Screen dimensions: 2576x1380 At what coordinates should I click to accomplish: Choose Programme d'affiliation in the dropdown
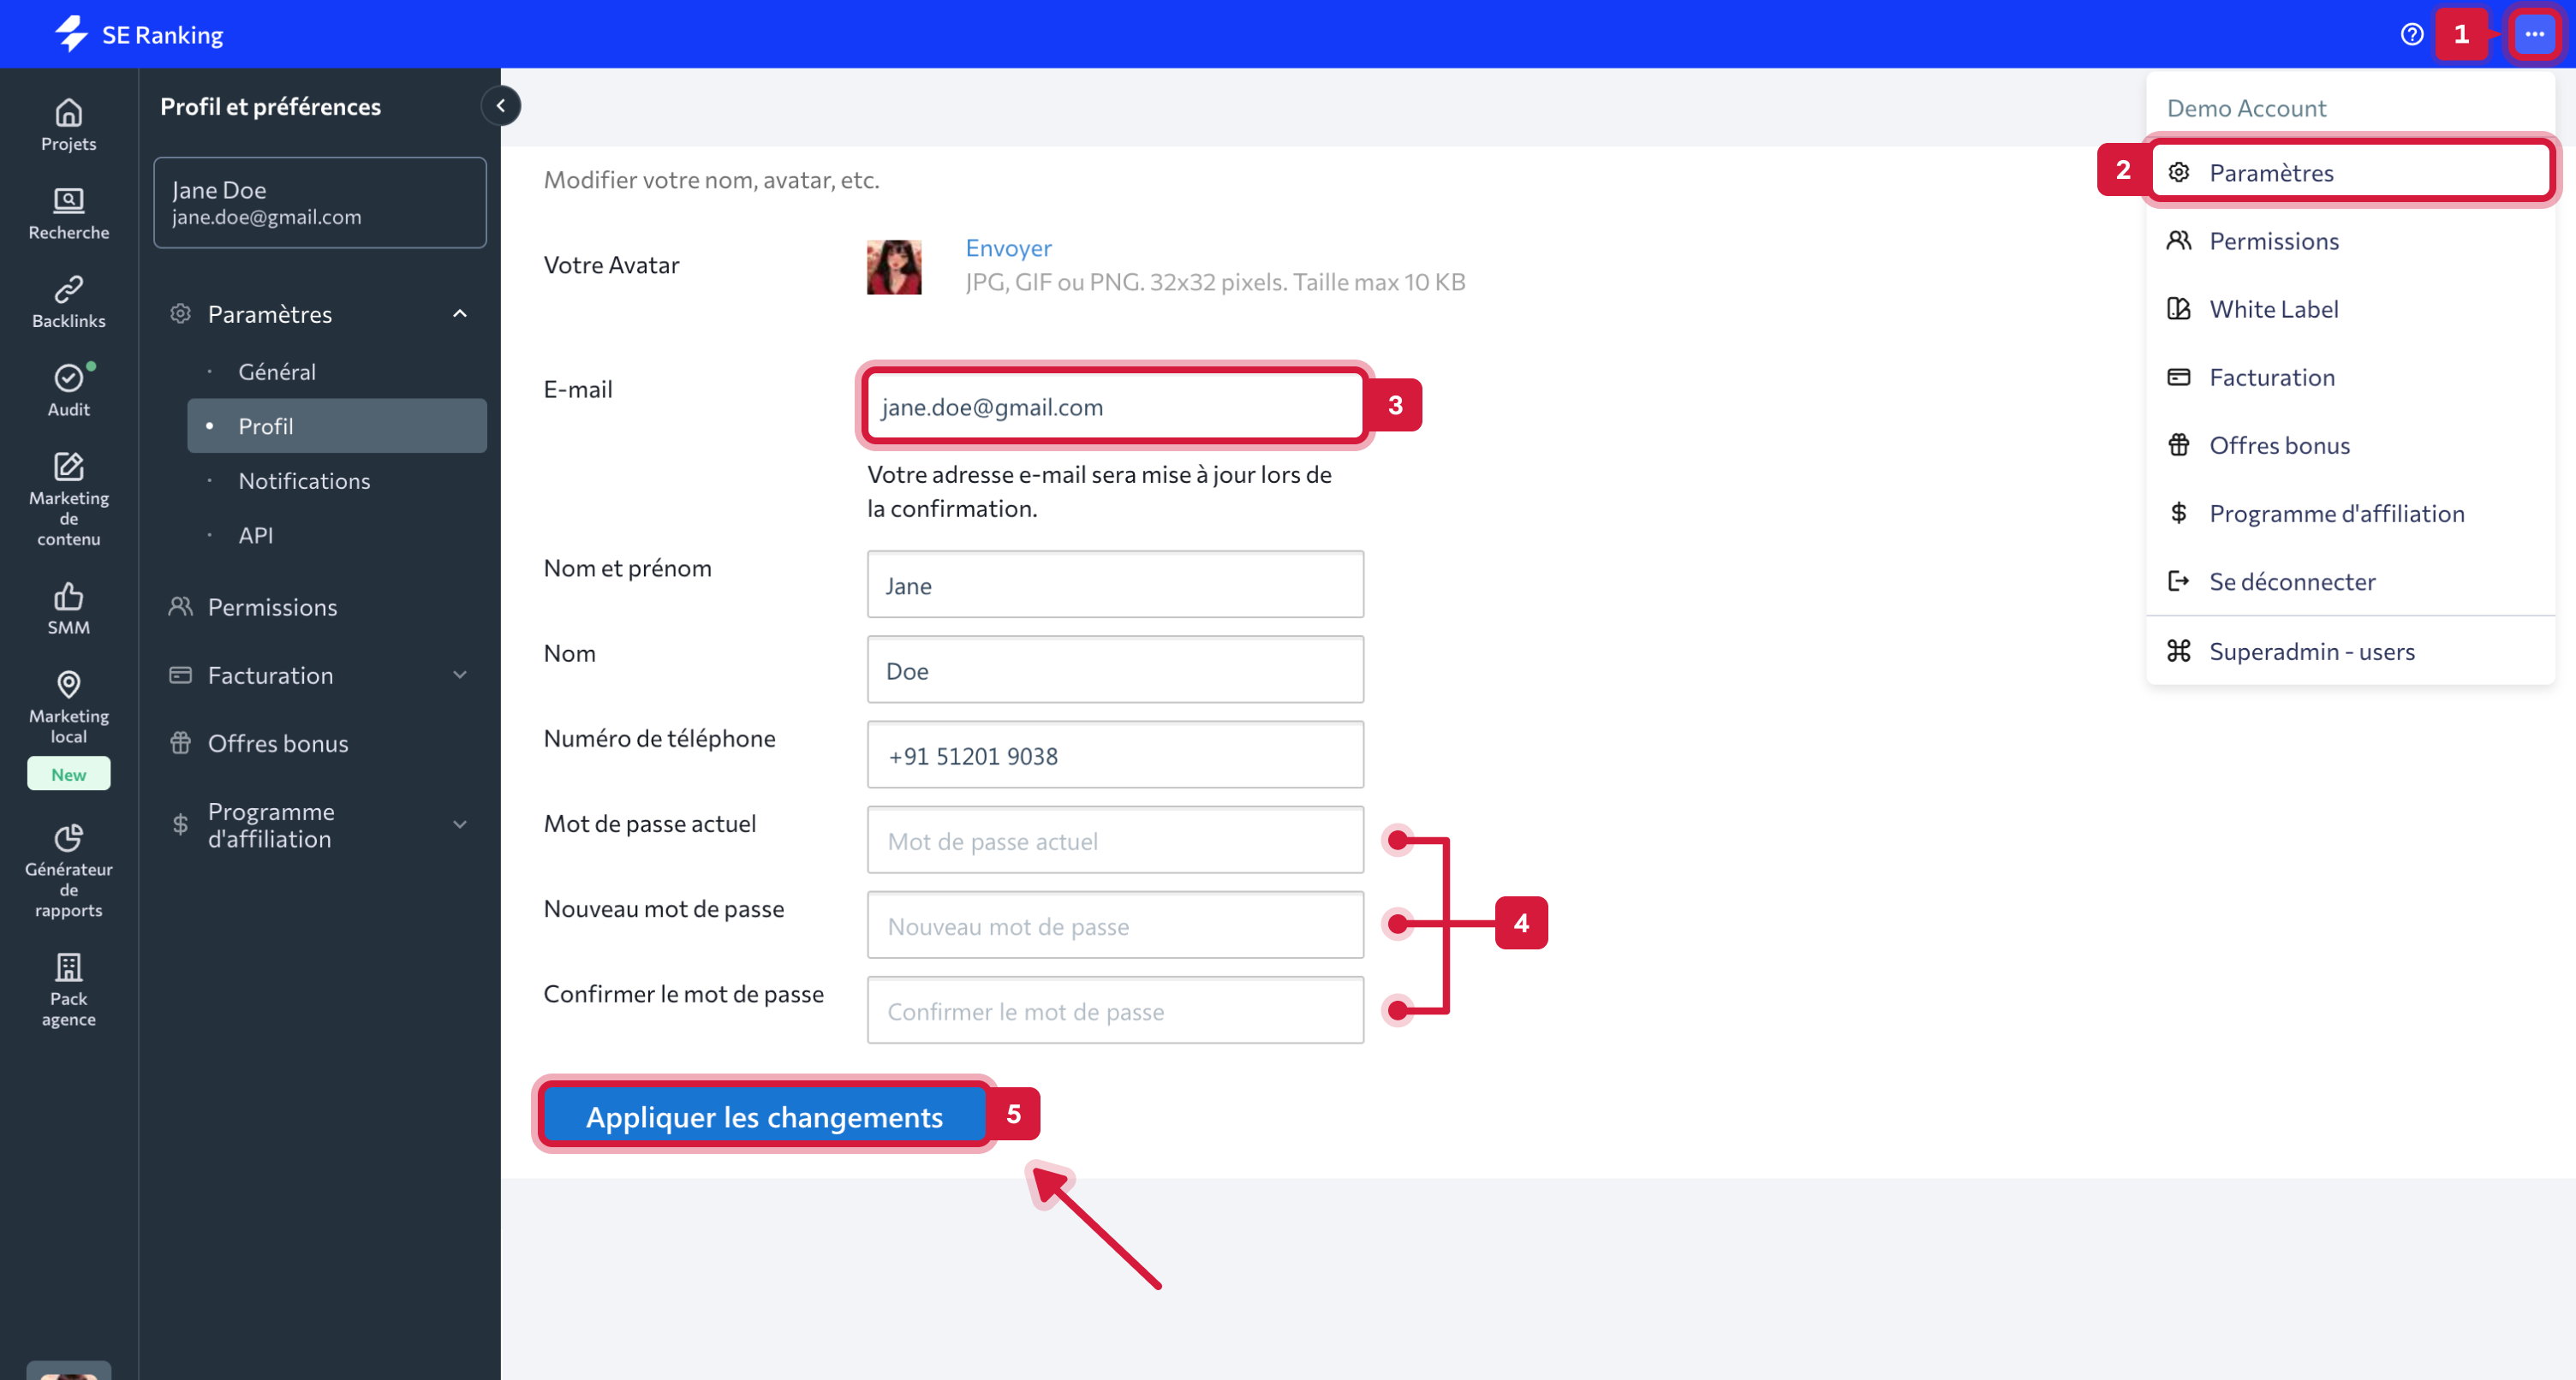[2351, 513]
